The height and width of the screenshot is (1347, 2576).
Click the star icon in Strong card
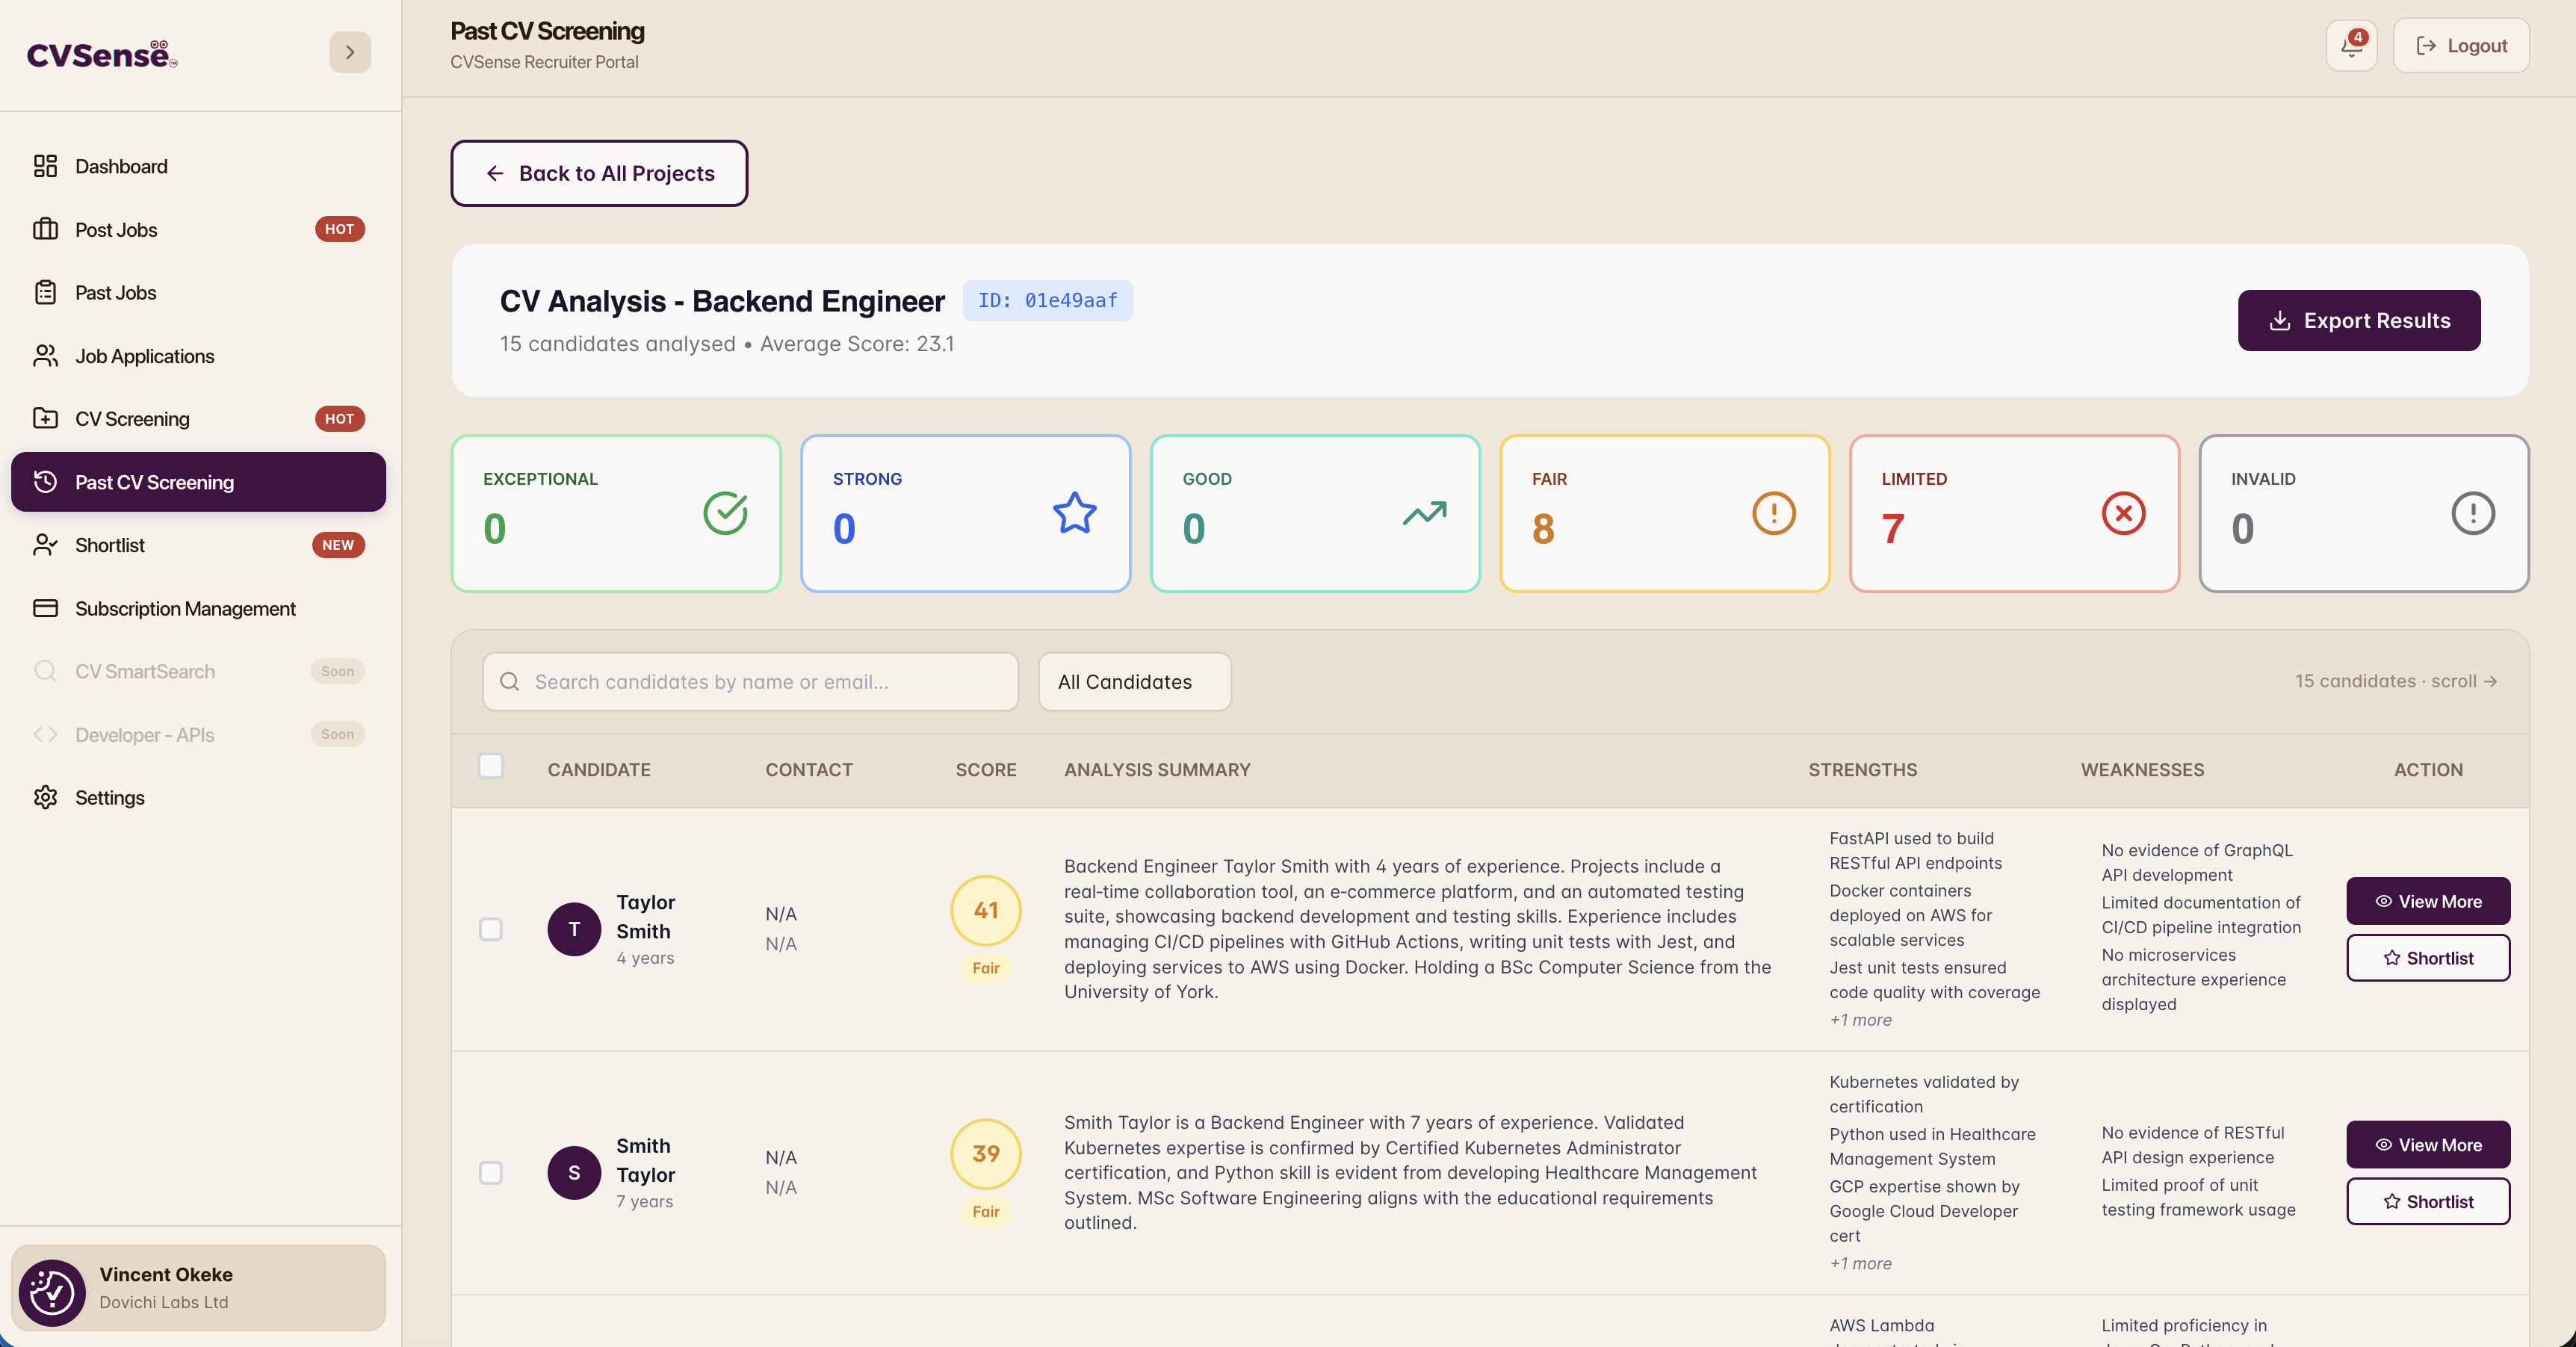pos(1074,513)
